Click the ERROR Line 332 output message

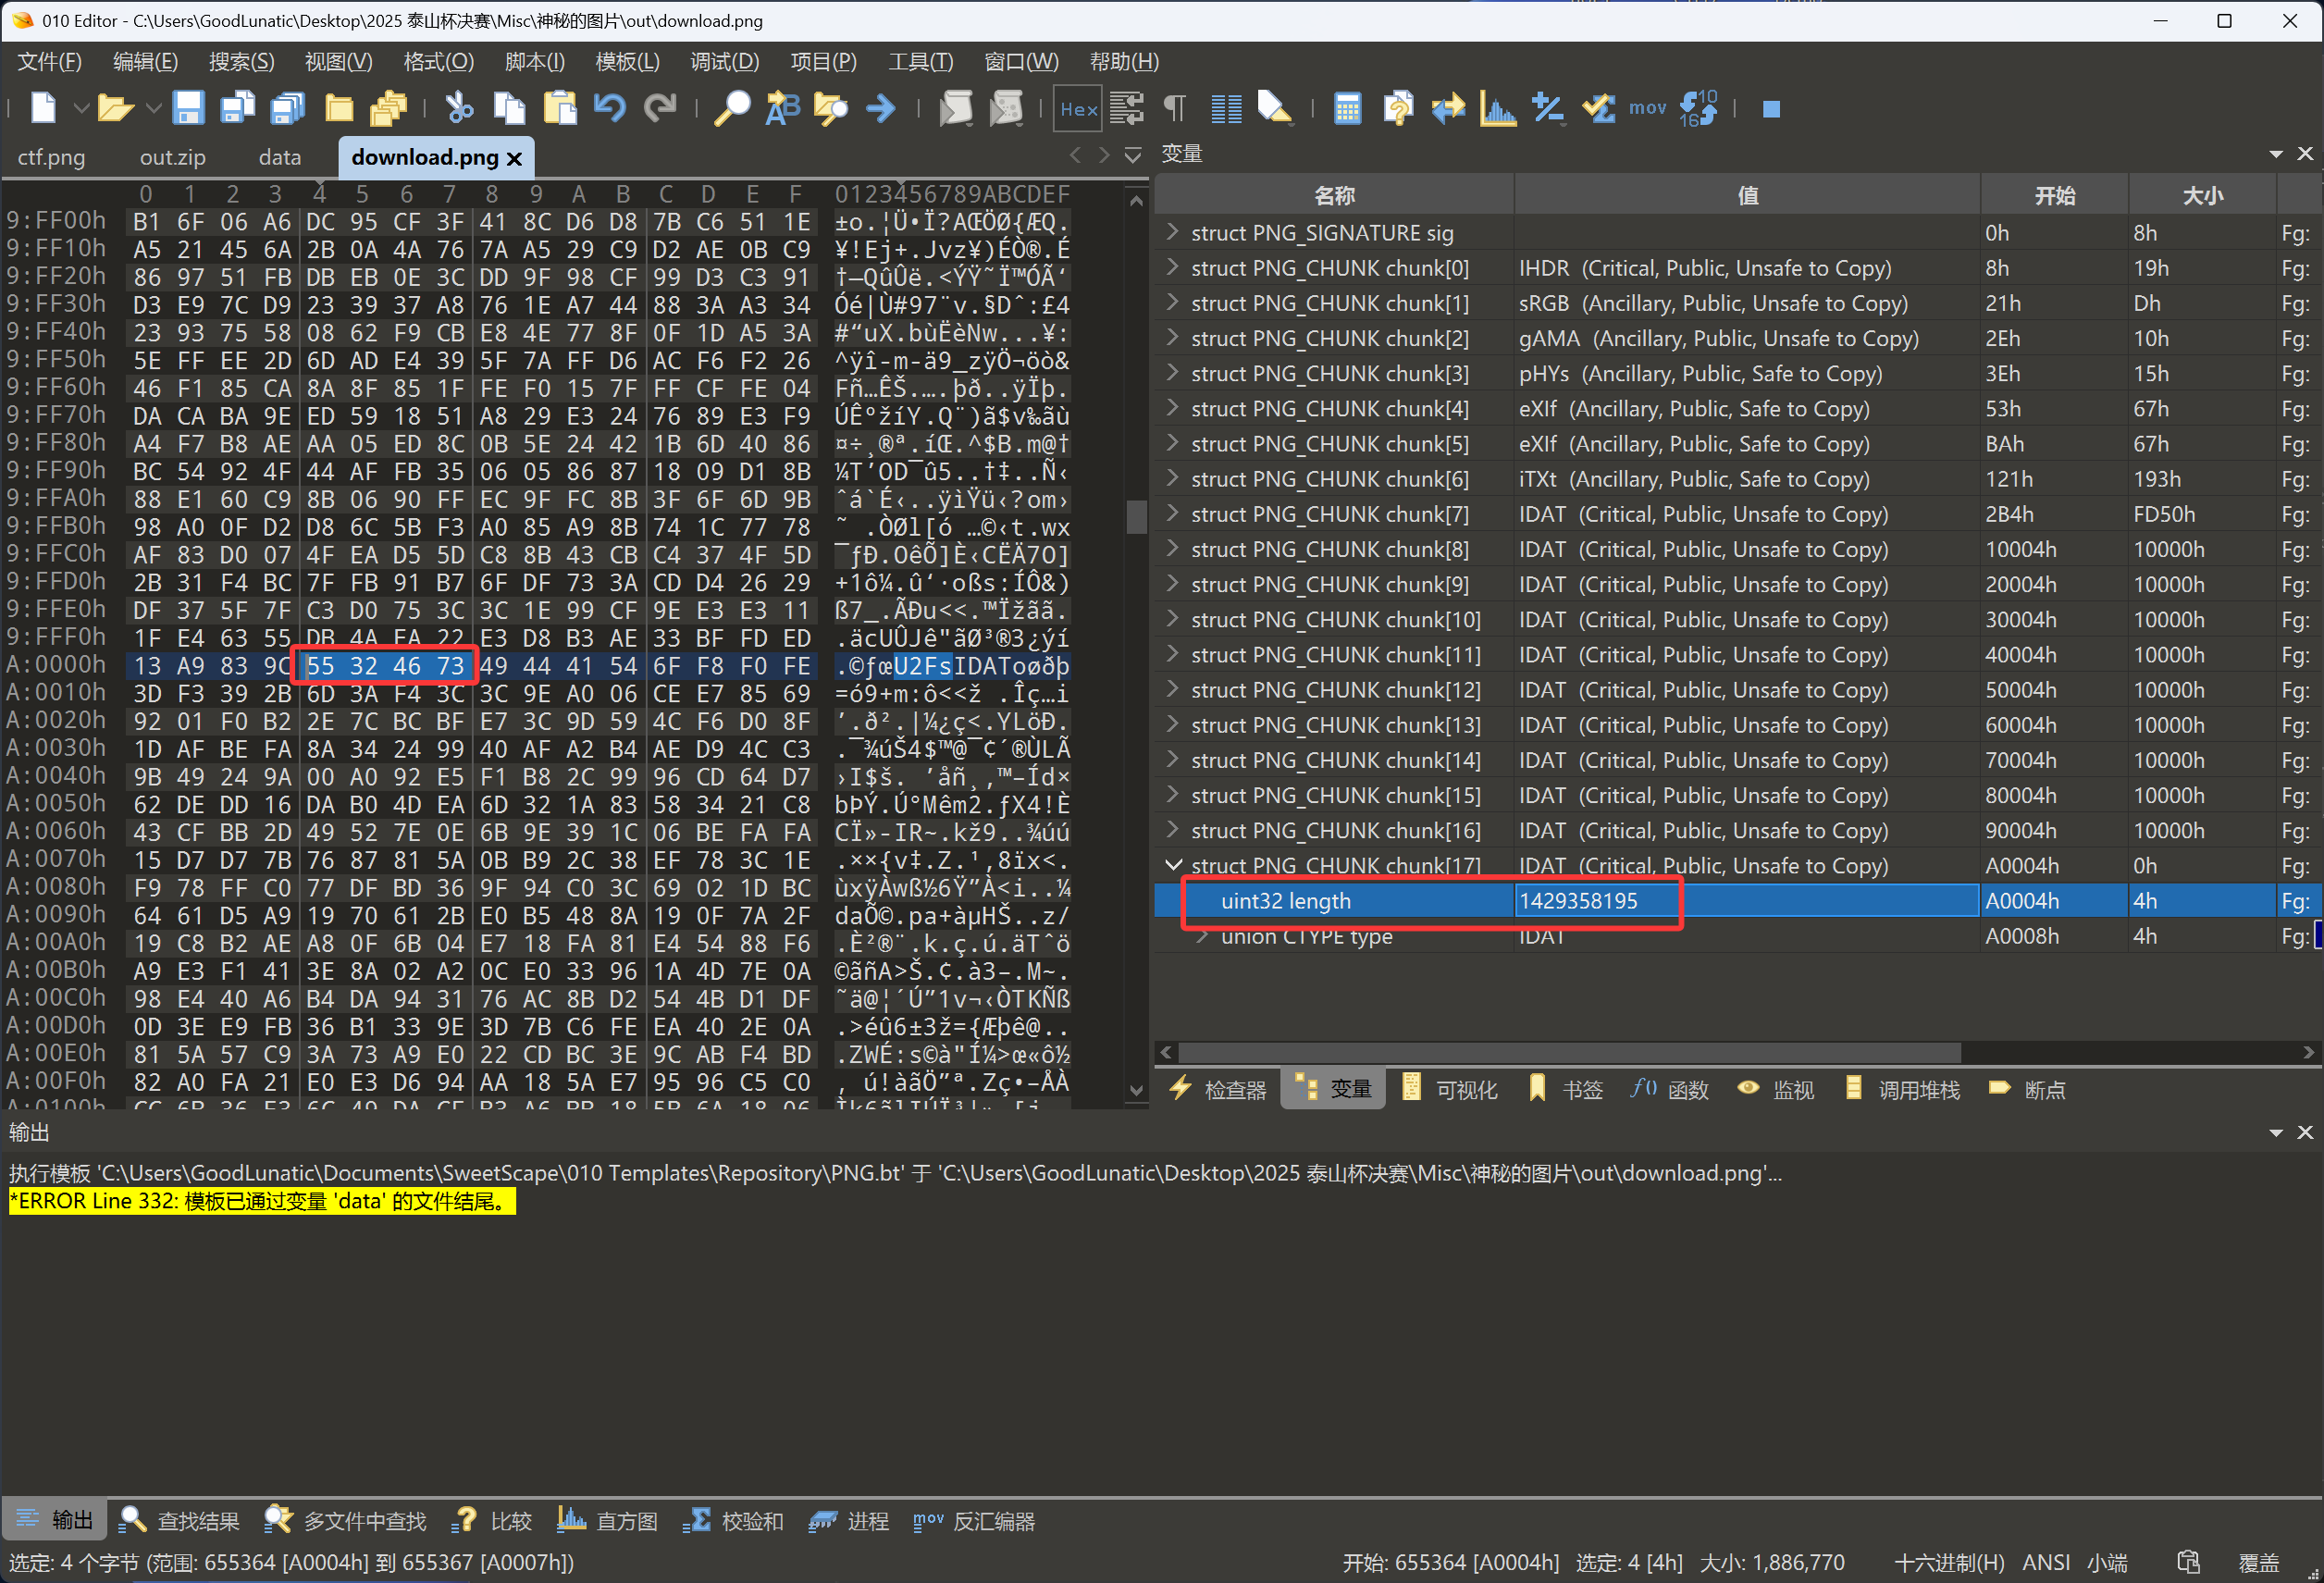tap(262, 1201)
